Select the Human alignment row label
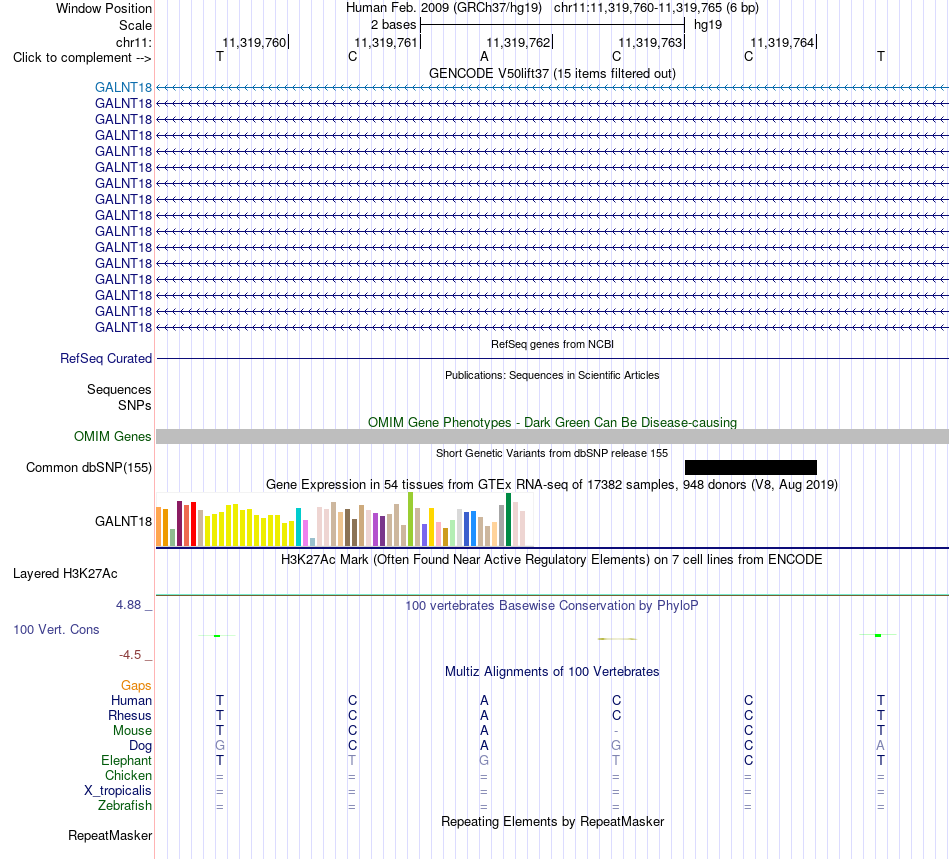The width and height of the screenshot is (950, 859). [x=131, y=700]
